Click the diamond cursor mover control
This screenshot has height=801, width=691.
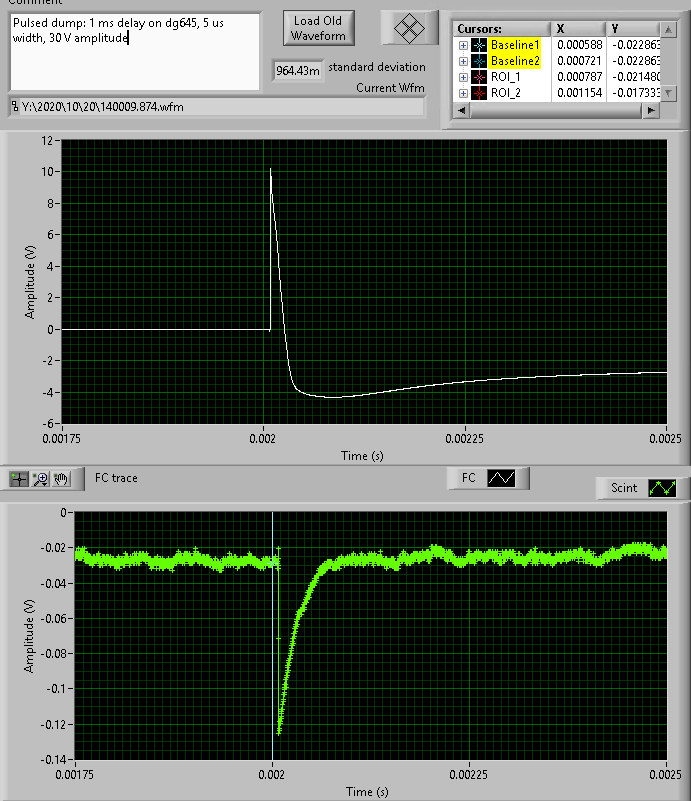tap(409, 28)
